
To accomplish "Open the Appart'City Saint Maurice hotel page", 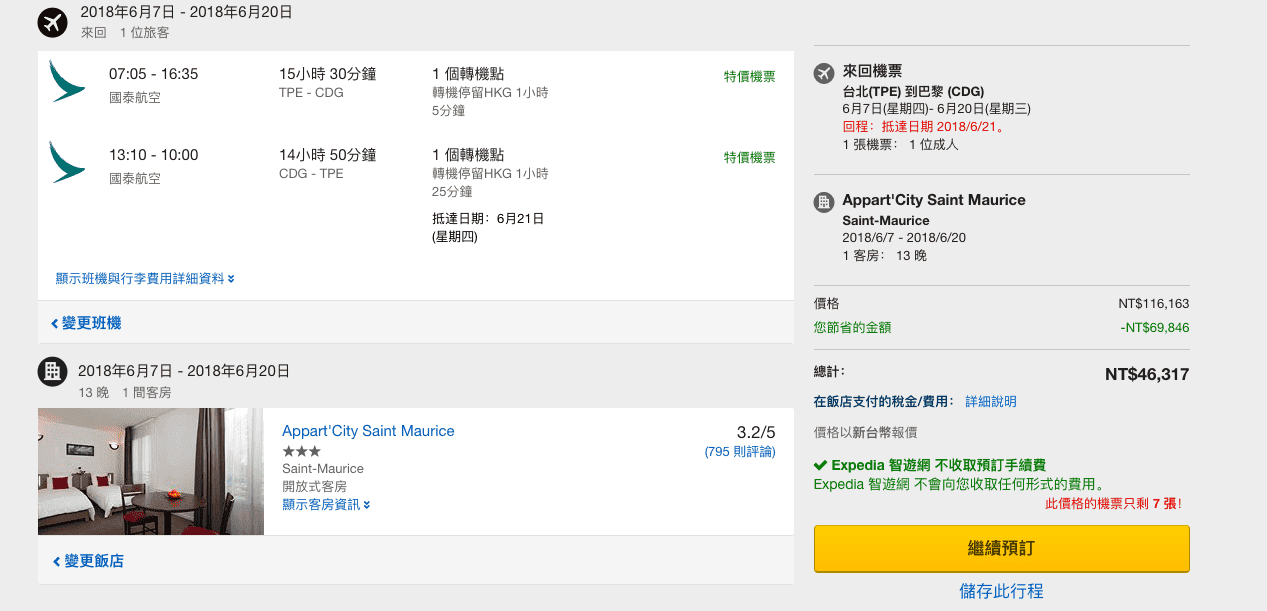I will (368, 430).
